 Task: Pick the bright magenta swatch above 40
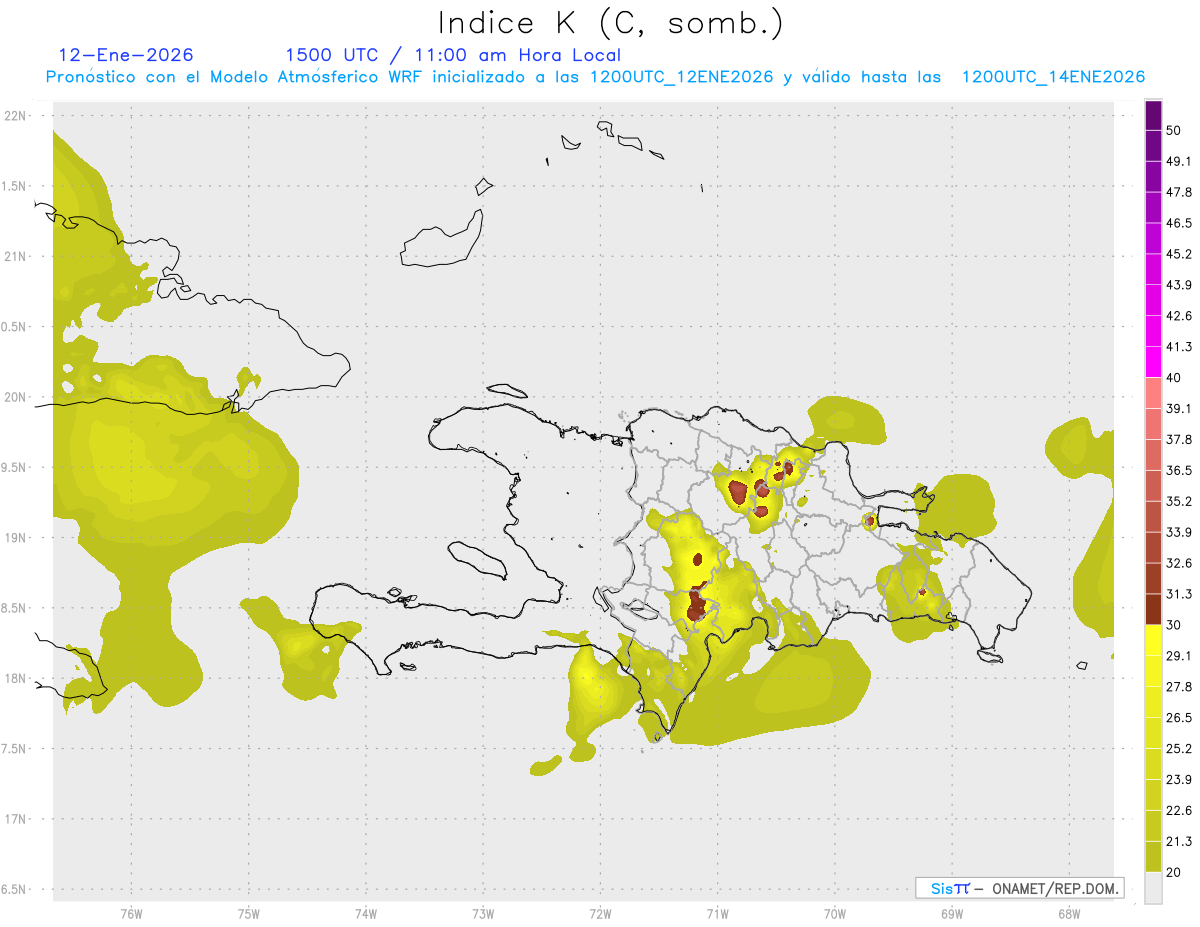point(1153,362)
